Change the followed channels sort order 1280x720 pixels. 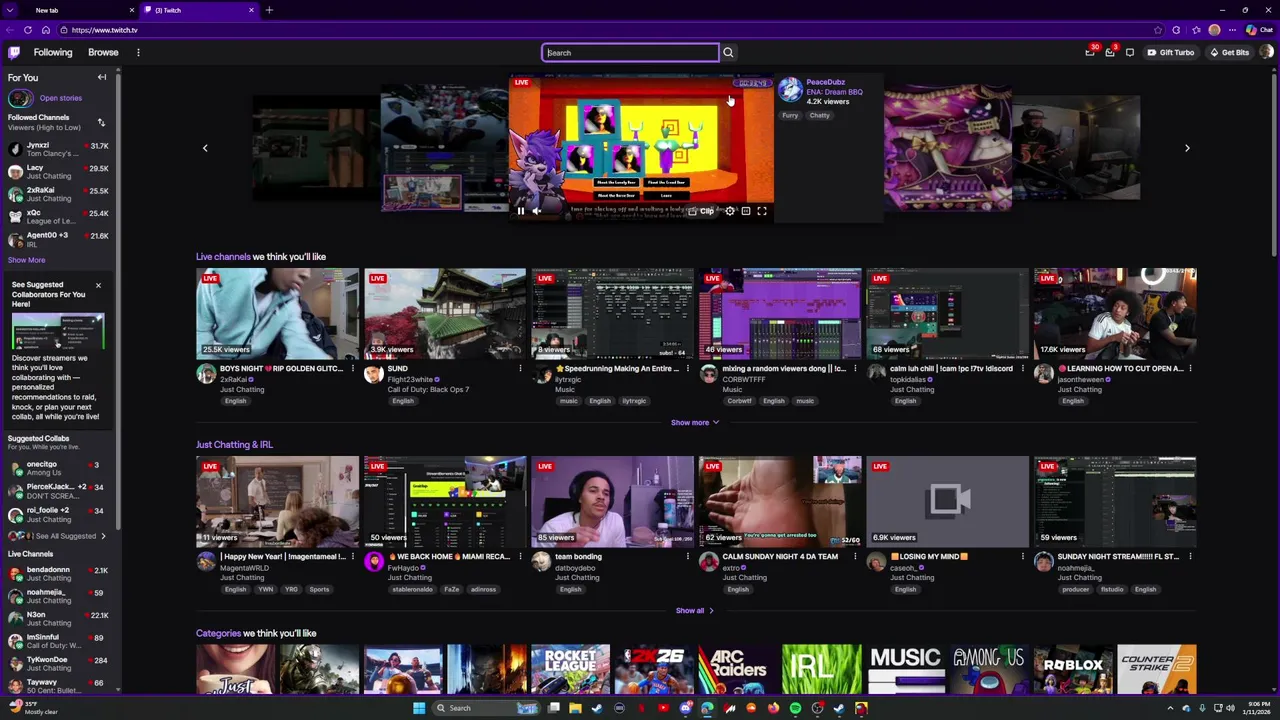tap(101, 122)
